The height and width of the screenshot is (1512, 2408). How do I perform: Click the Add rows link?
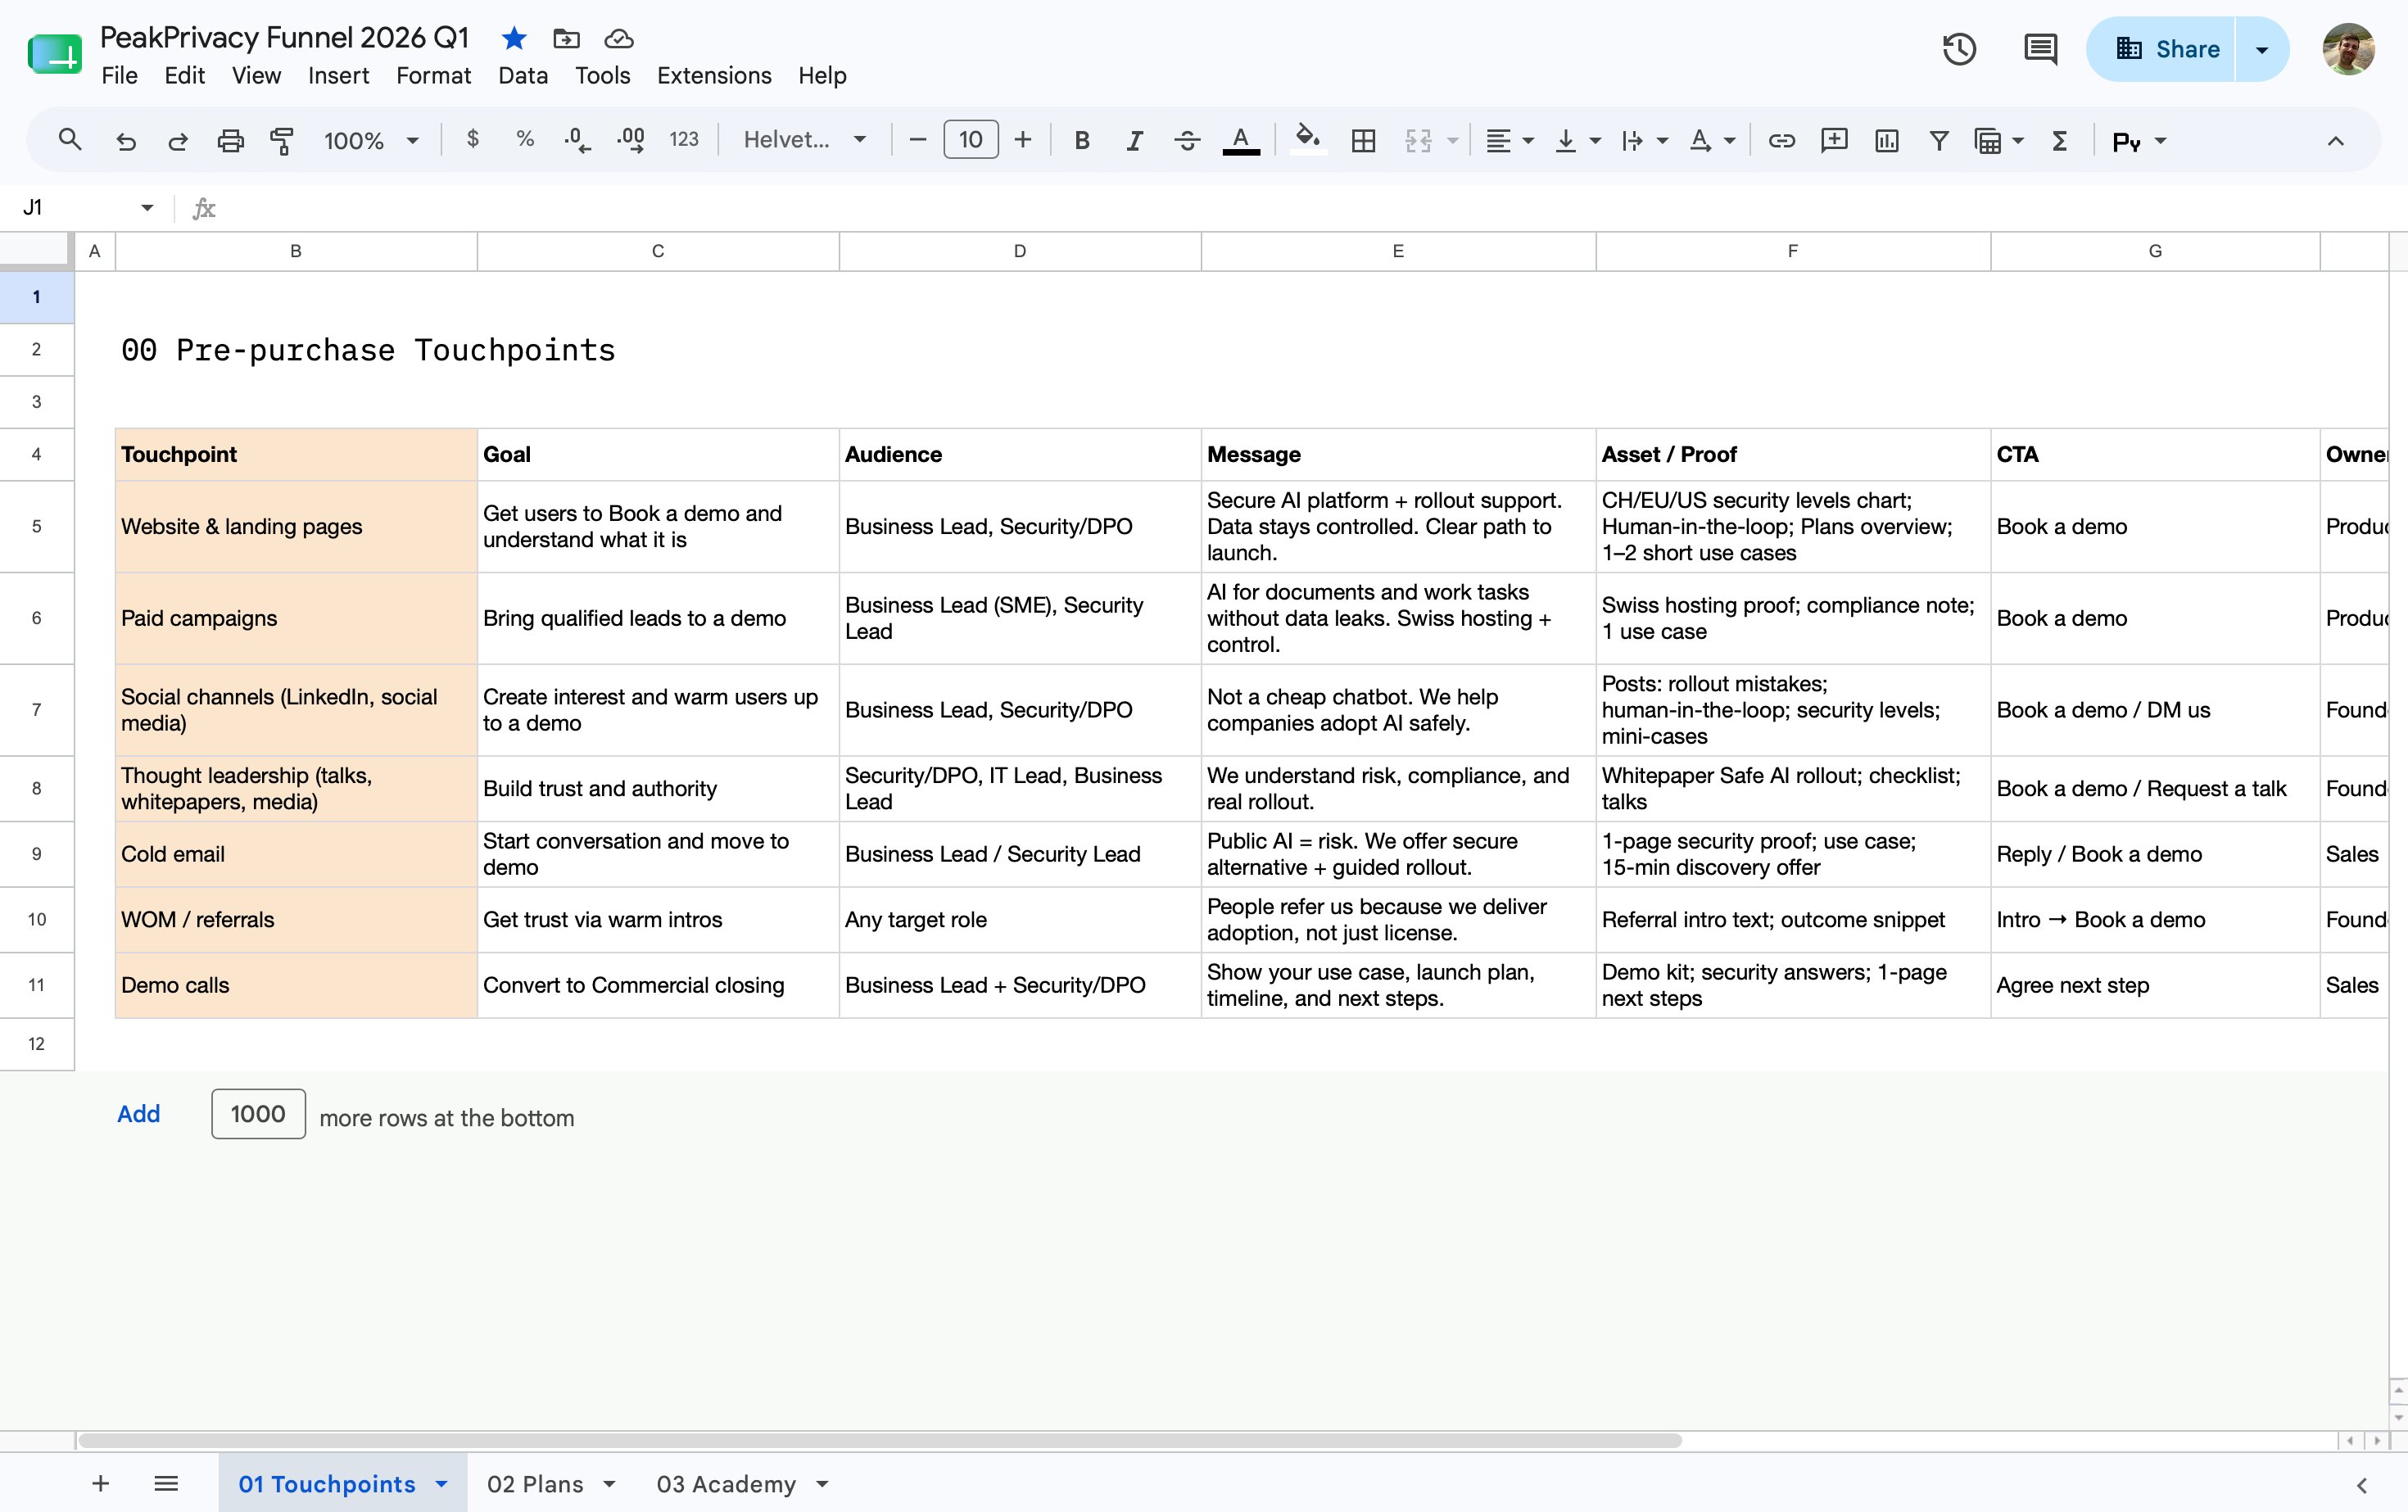[x=138, y=1114]
